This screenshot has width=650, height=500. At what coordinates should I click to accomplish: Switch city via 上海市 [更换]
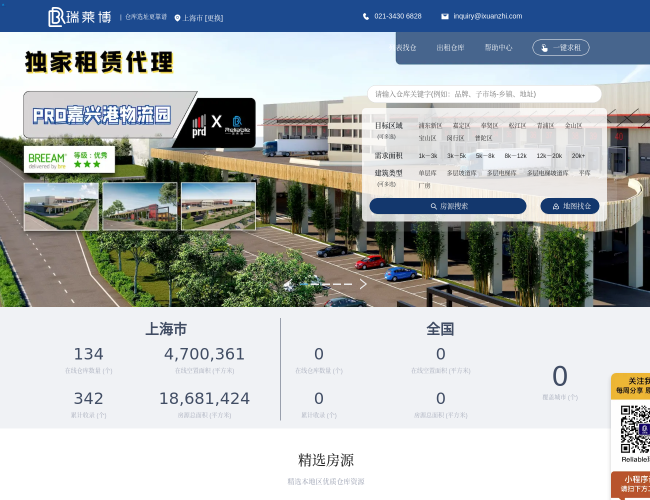(x=203, y=18)
